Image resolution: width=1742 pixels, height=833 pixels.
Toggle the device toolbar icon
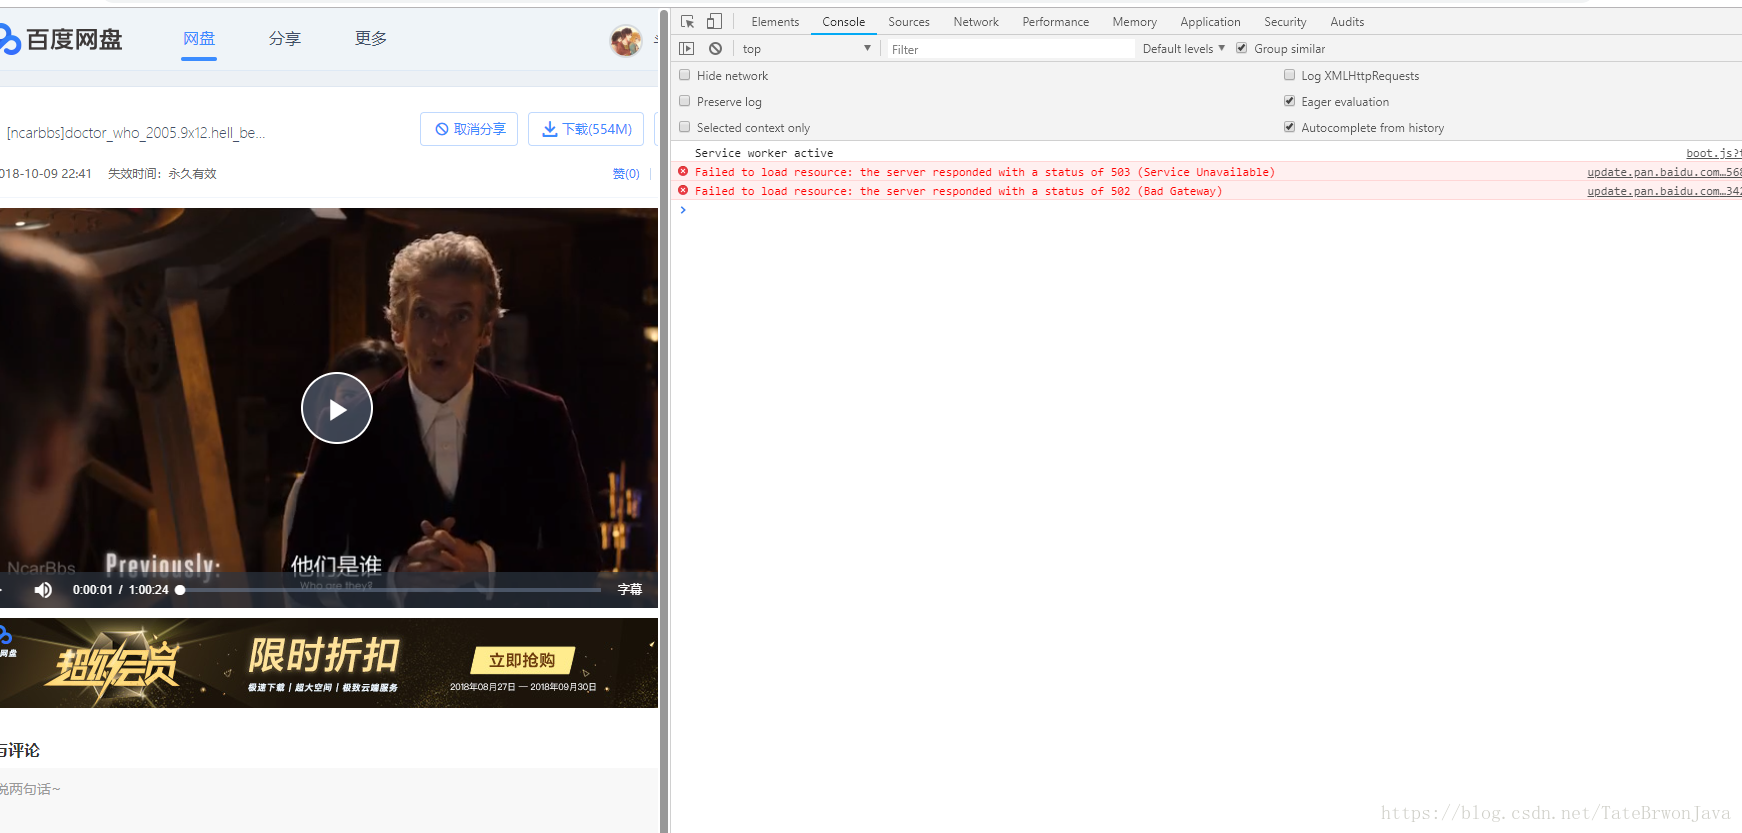714,21
